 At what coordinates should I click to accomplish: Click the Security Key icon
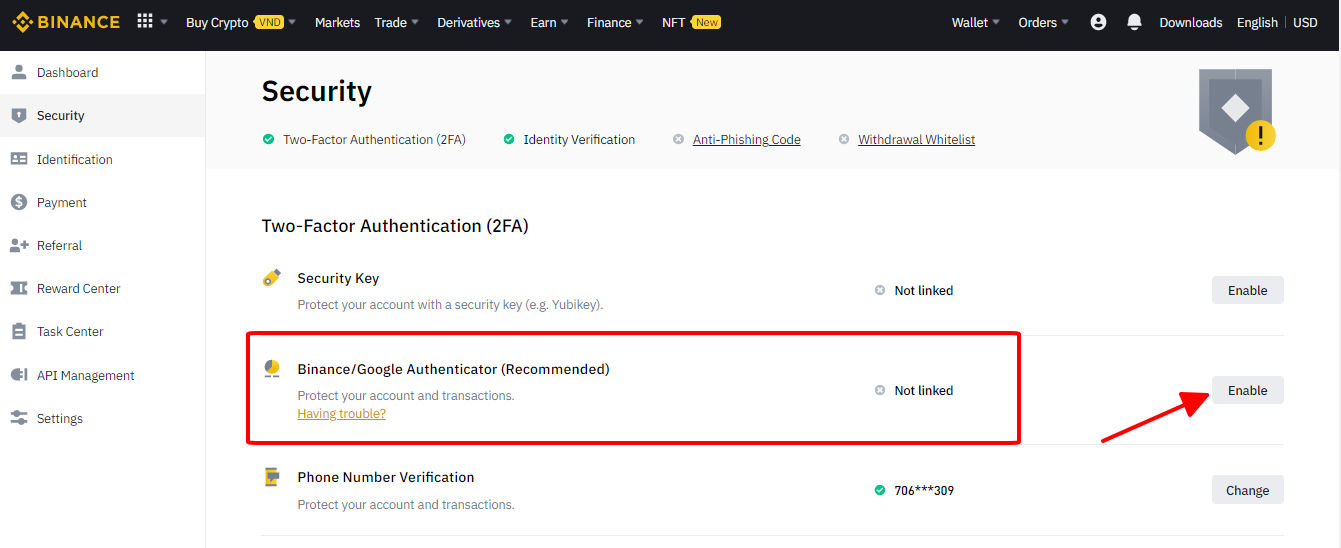[x=272, y=278]
